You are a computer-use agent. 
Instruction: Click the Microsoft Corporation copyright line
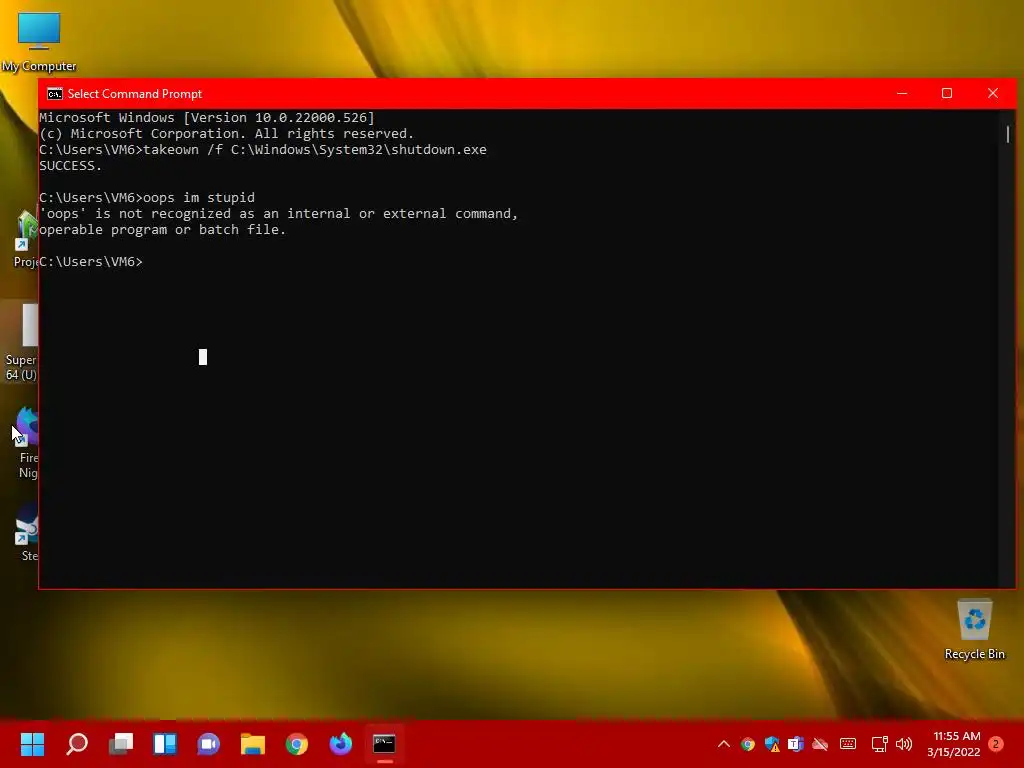(x=227, y=134)
